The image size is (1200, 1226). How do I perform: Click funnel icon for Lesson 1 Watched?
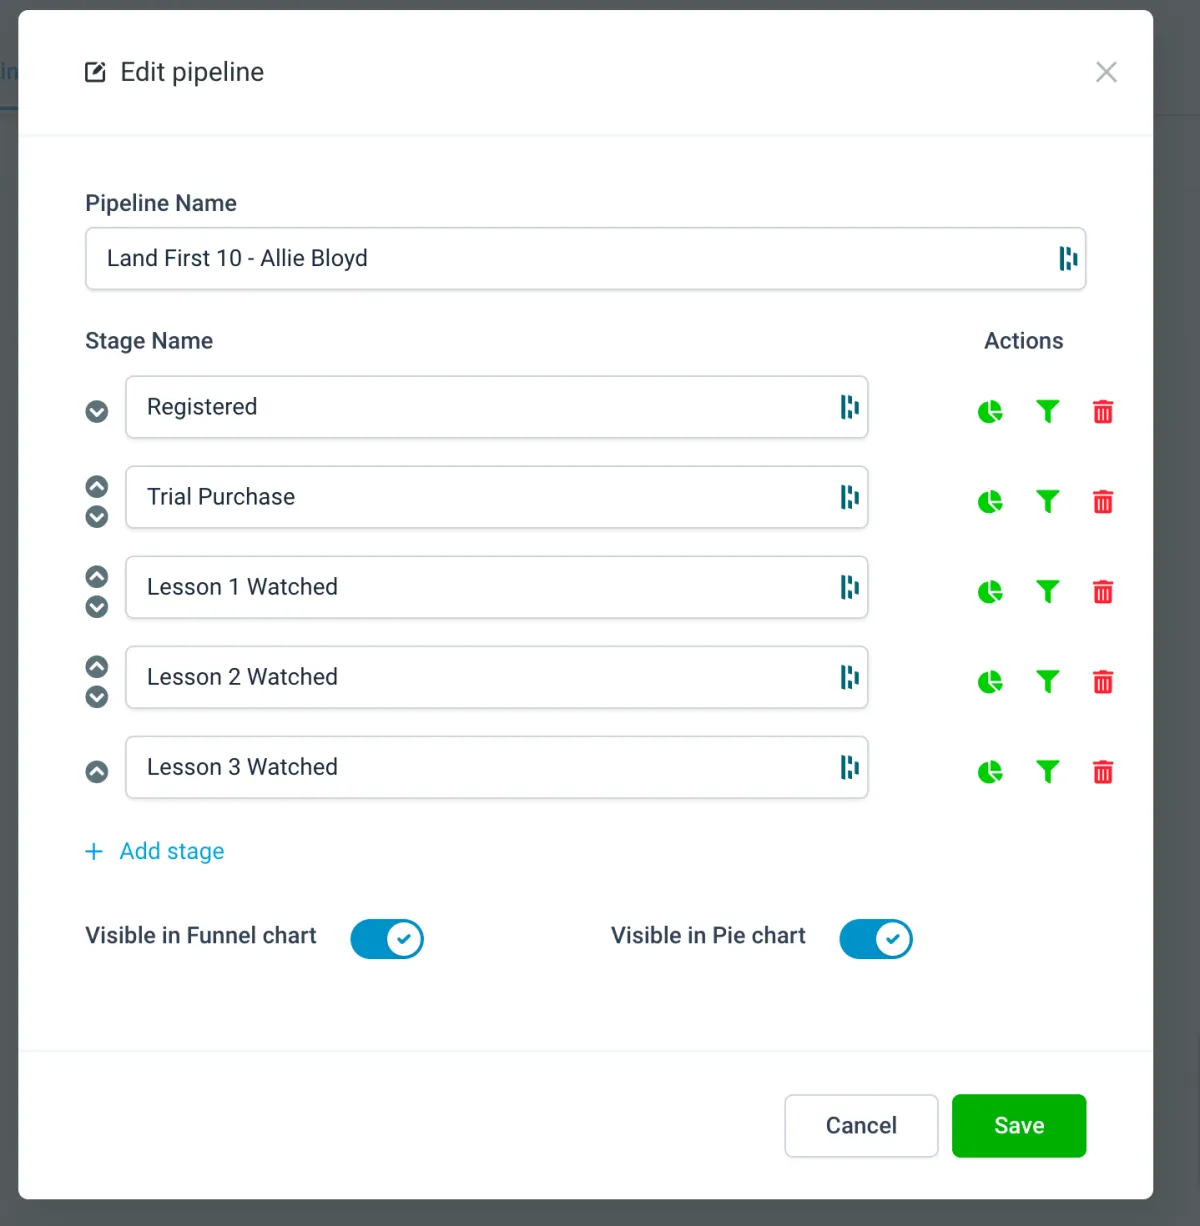click(1047, 591)
